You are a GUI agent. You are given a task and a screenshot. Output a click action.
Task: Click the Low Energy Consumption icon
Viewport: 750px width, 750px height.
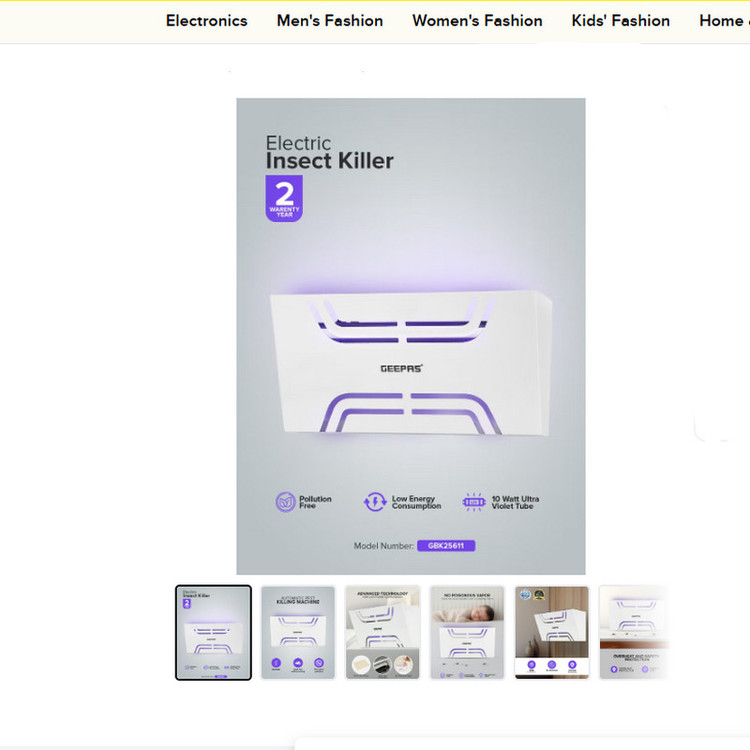(375, 502)
